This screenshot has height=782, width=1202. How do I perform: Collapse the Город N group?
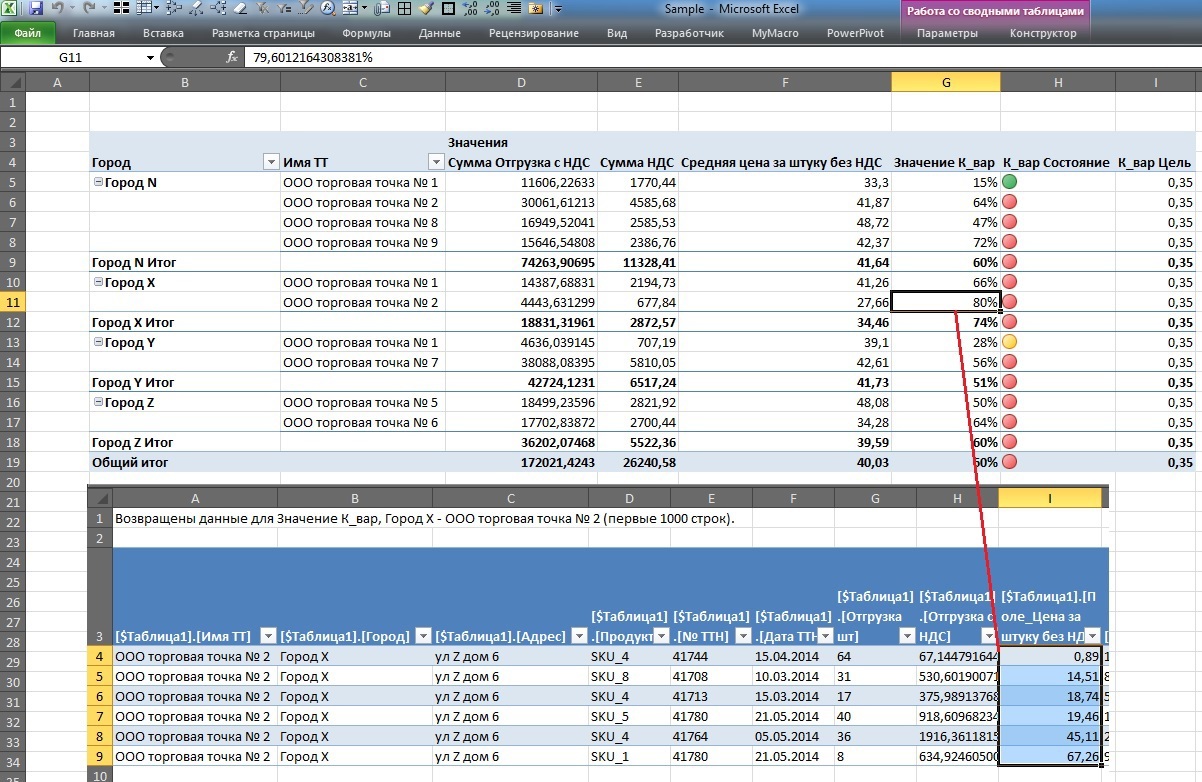100,182
